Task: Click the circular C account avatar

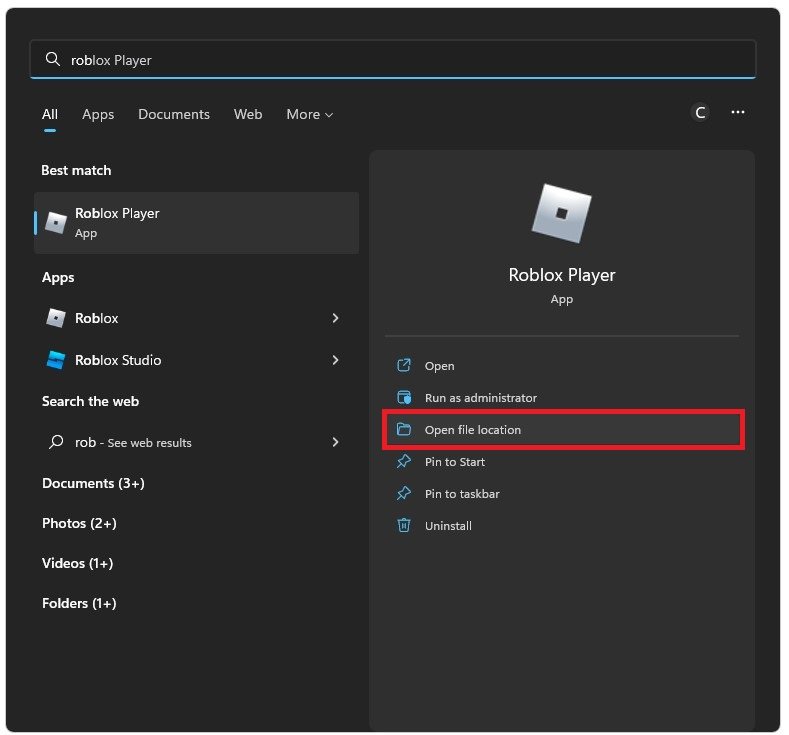Action: click(700, 113)
